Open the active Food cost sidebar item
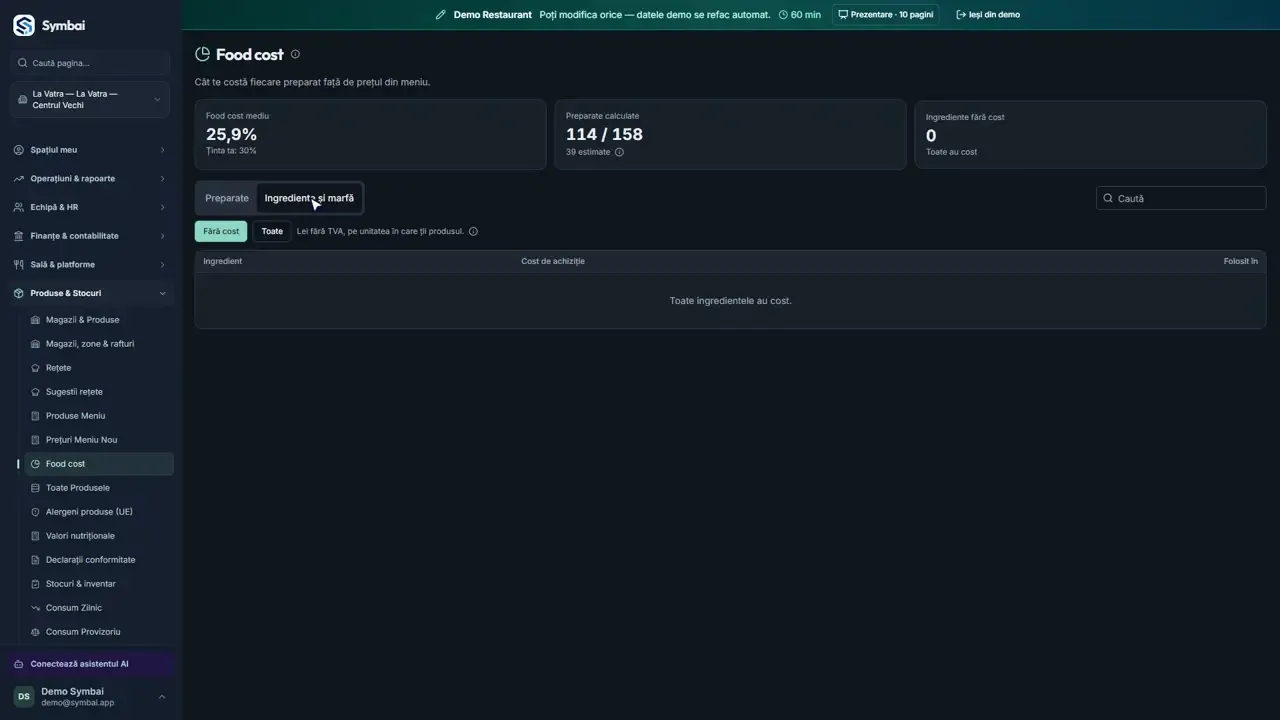 point(99,464)
